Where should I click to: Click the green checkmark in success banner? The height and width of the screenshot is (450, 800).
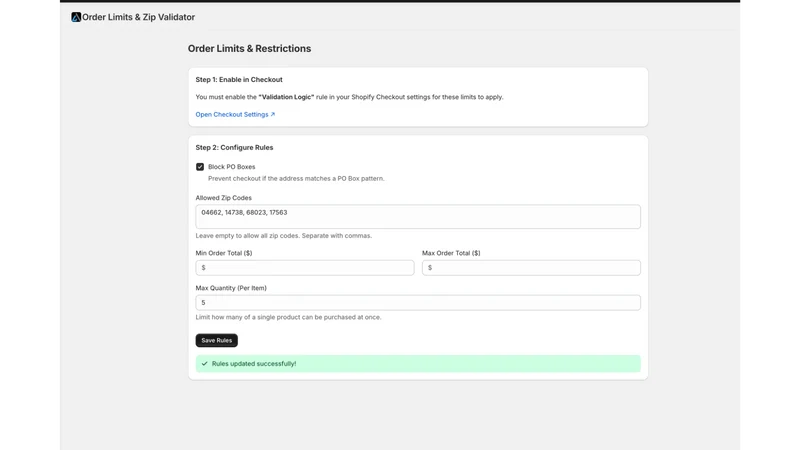tap(205, 364)
